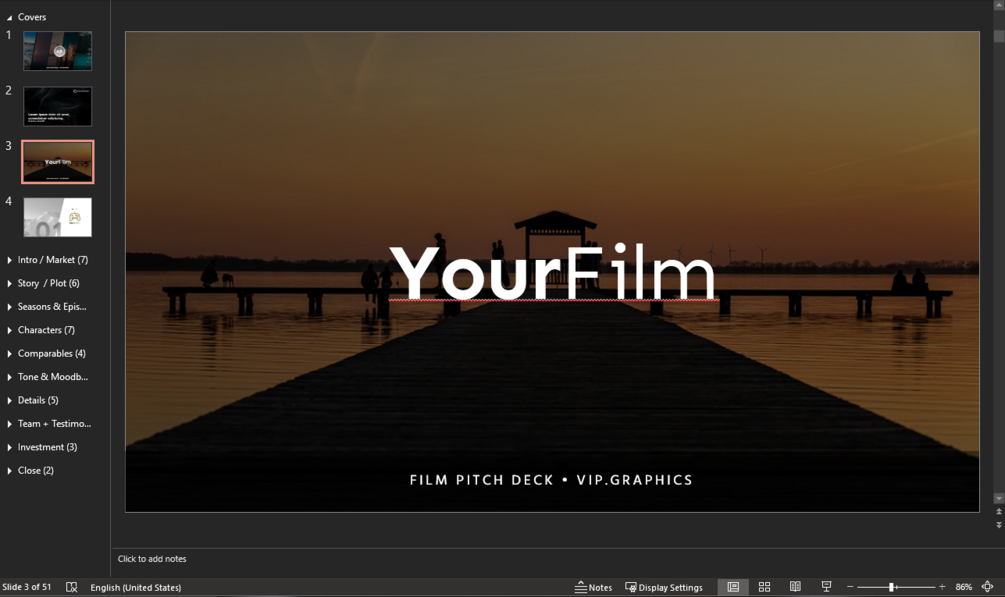Image resolution: width=1005 pixels, height=597 pixels.
Task: Start Slide Show from status bar
Action: 826,587
